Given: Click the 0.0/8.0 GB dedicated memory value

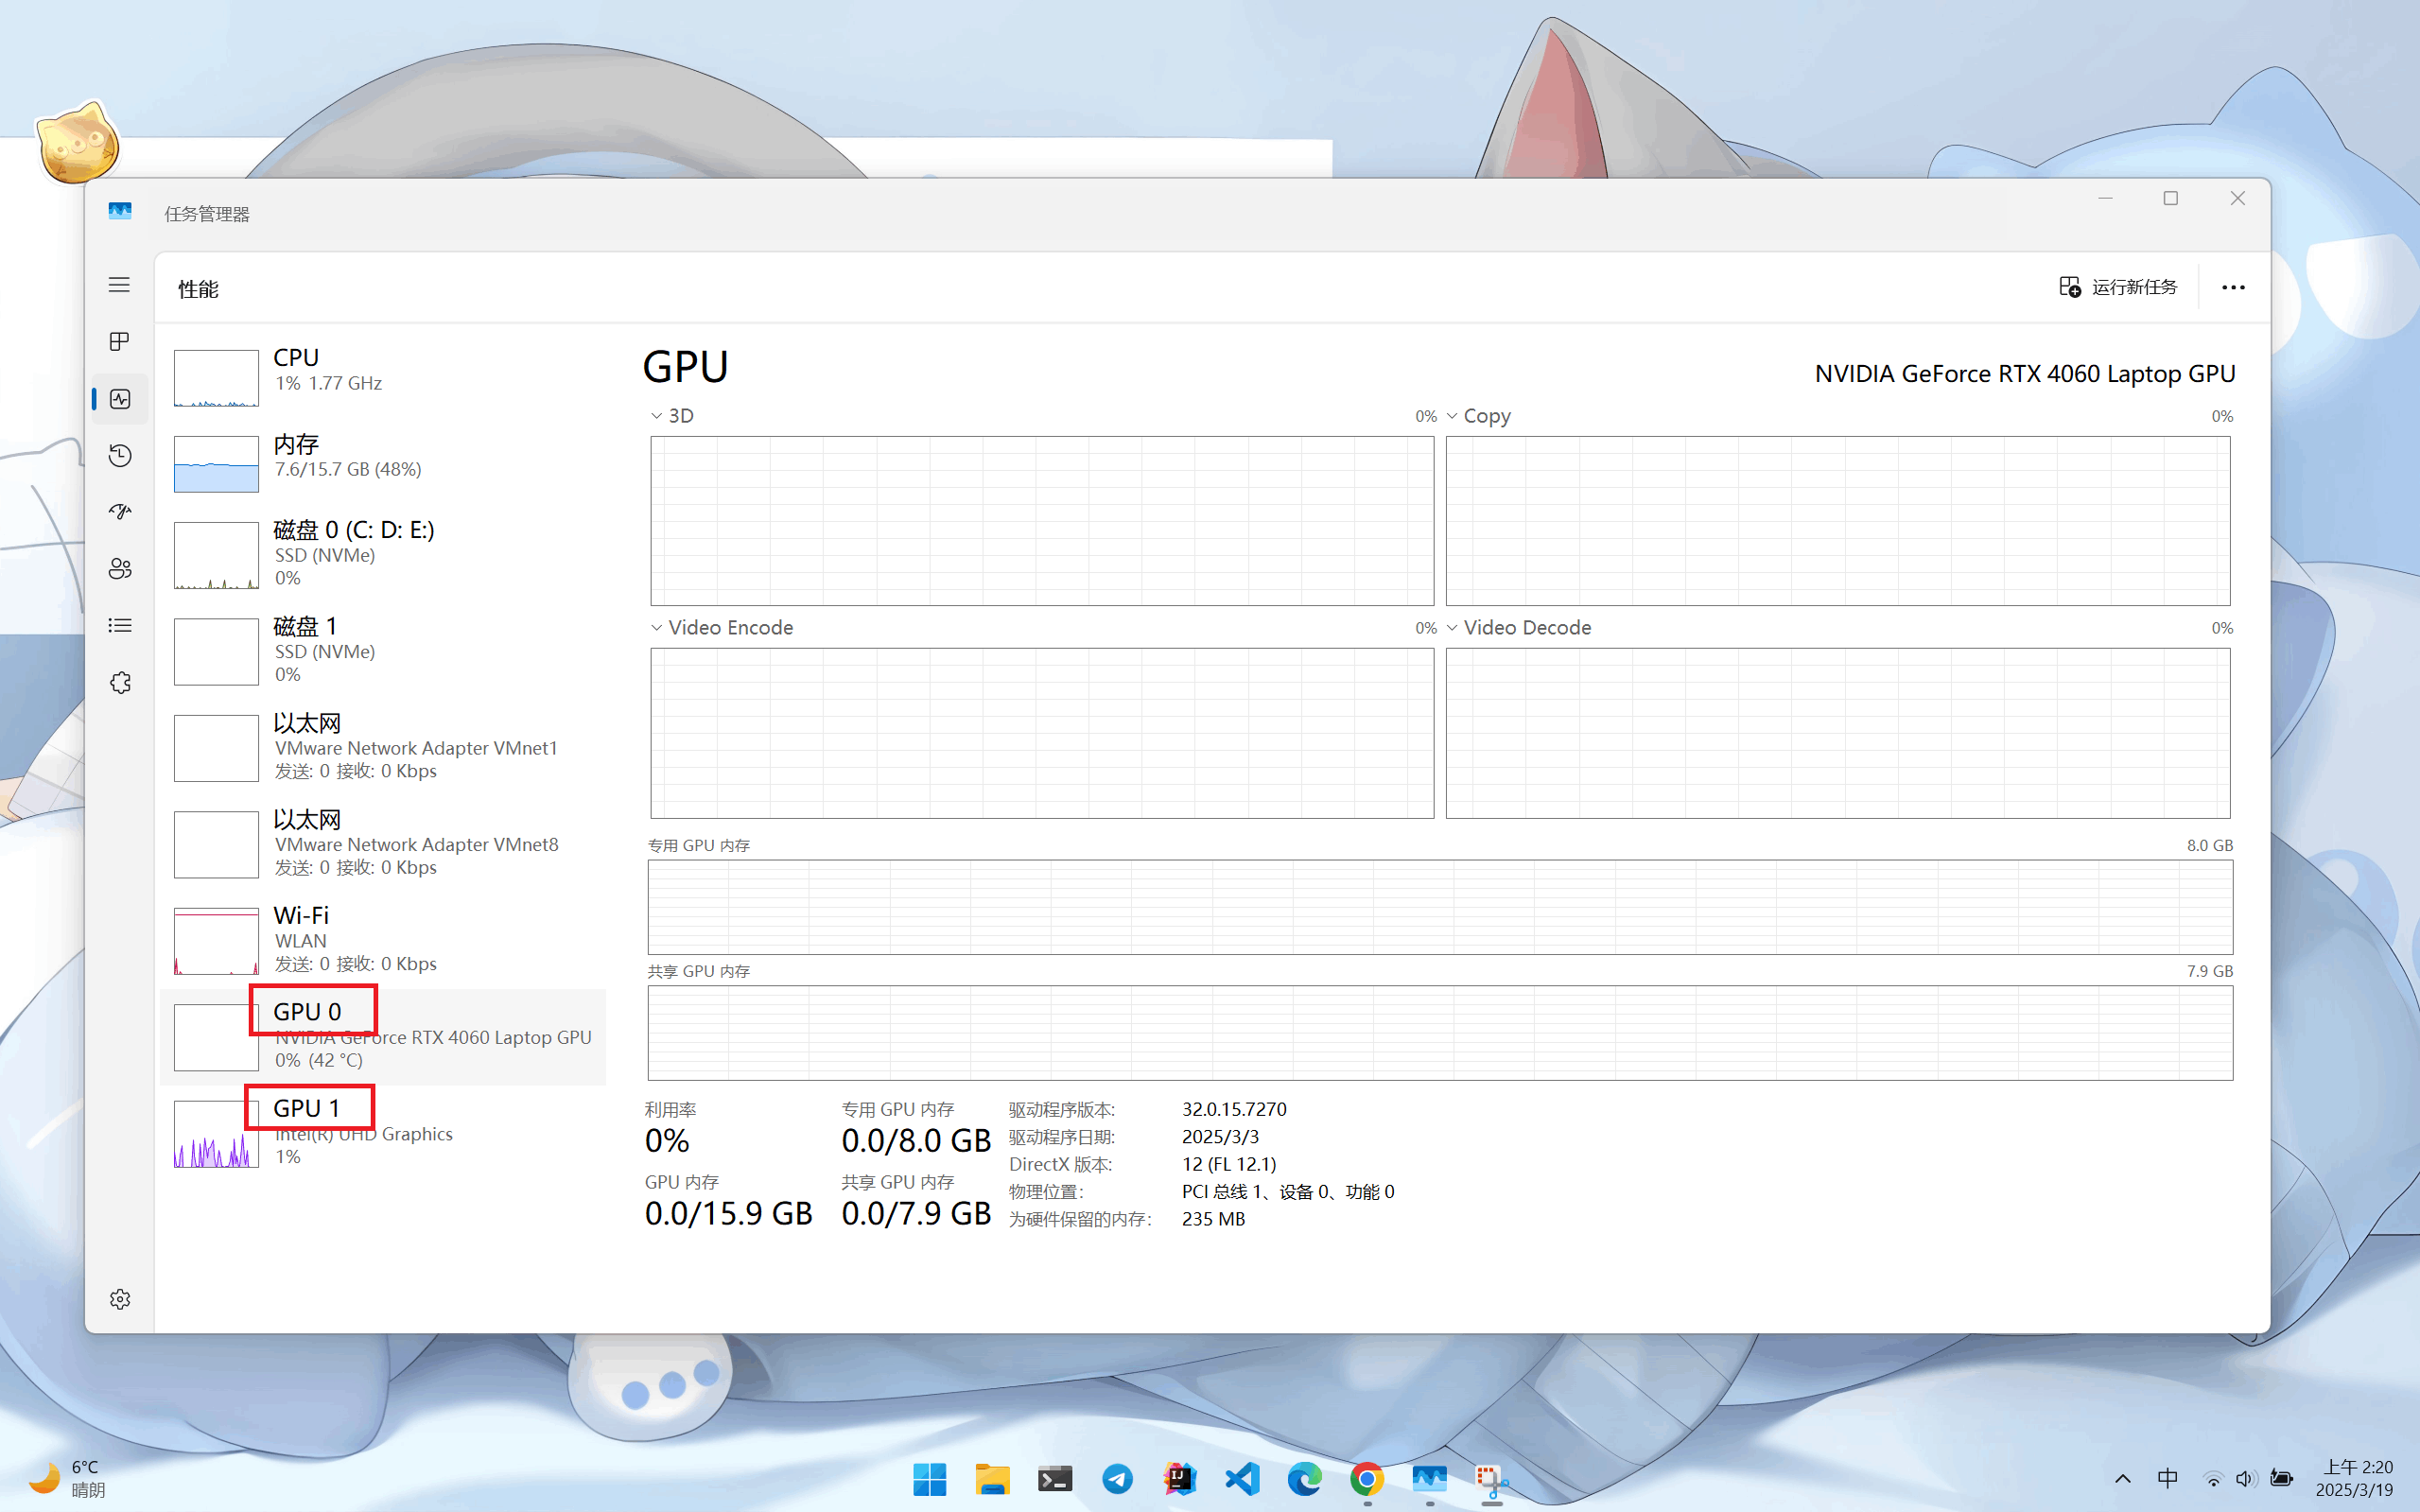Looking at the screenshot, I should tap(916, 1141).
